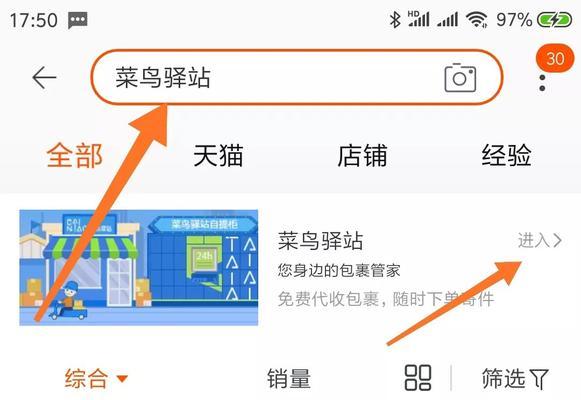581x400 pixels.
Task: Tap the back arrow icon
Action: 44,77
